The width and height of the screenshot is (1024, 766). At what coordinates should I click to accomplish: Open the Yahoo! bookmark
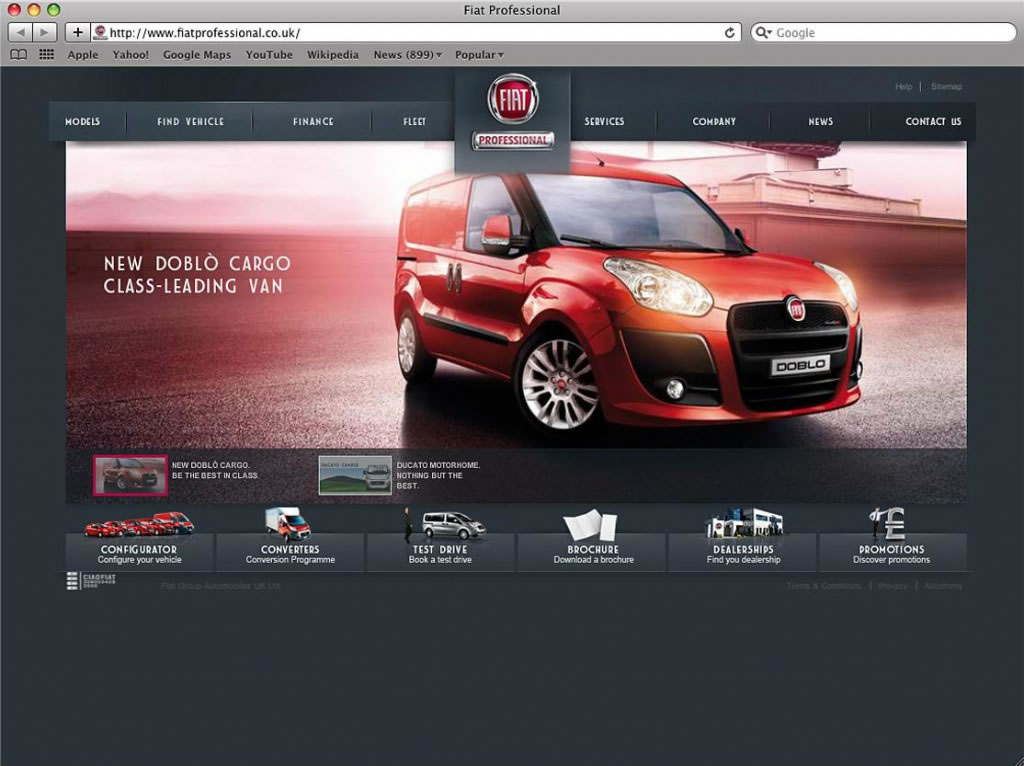pyautogui.click(x=131, y=55)
